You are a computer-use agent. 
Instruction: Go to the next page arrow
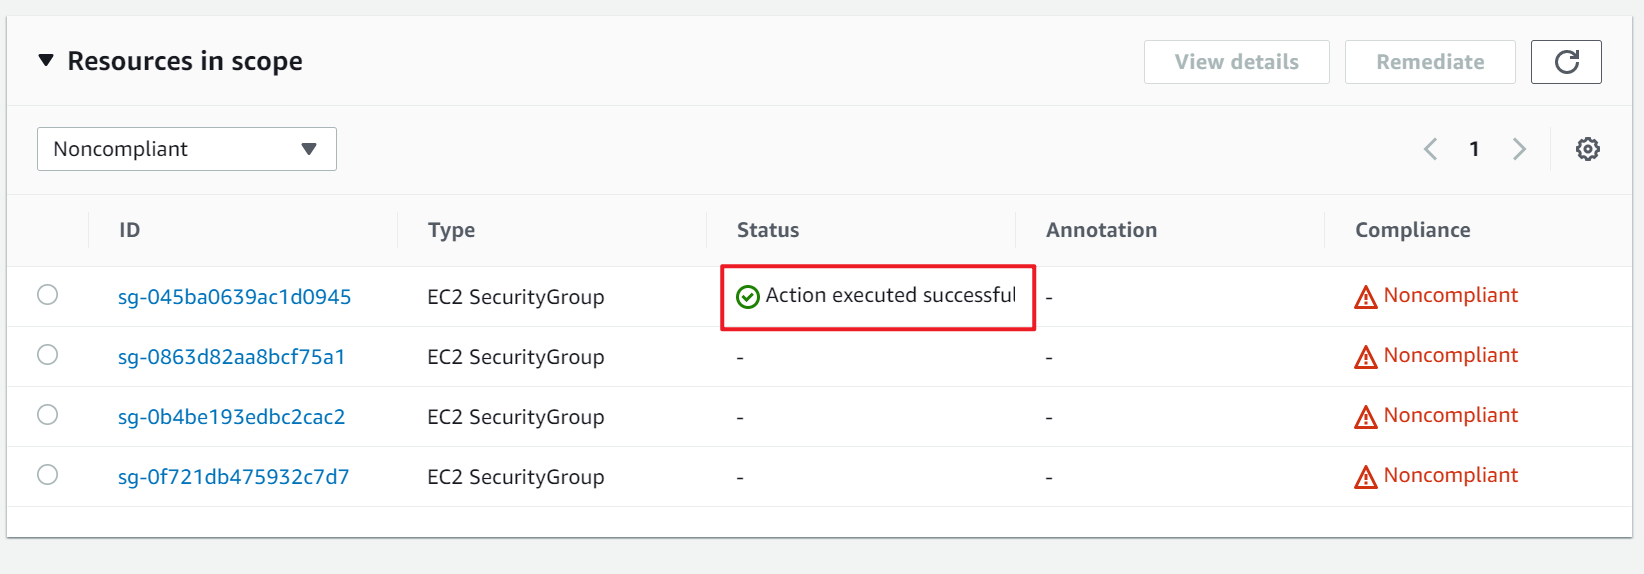(x=1519, y=149)
